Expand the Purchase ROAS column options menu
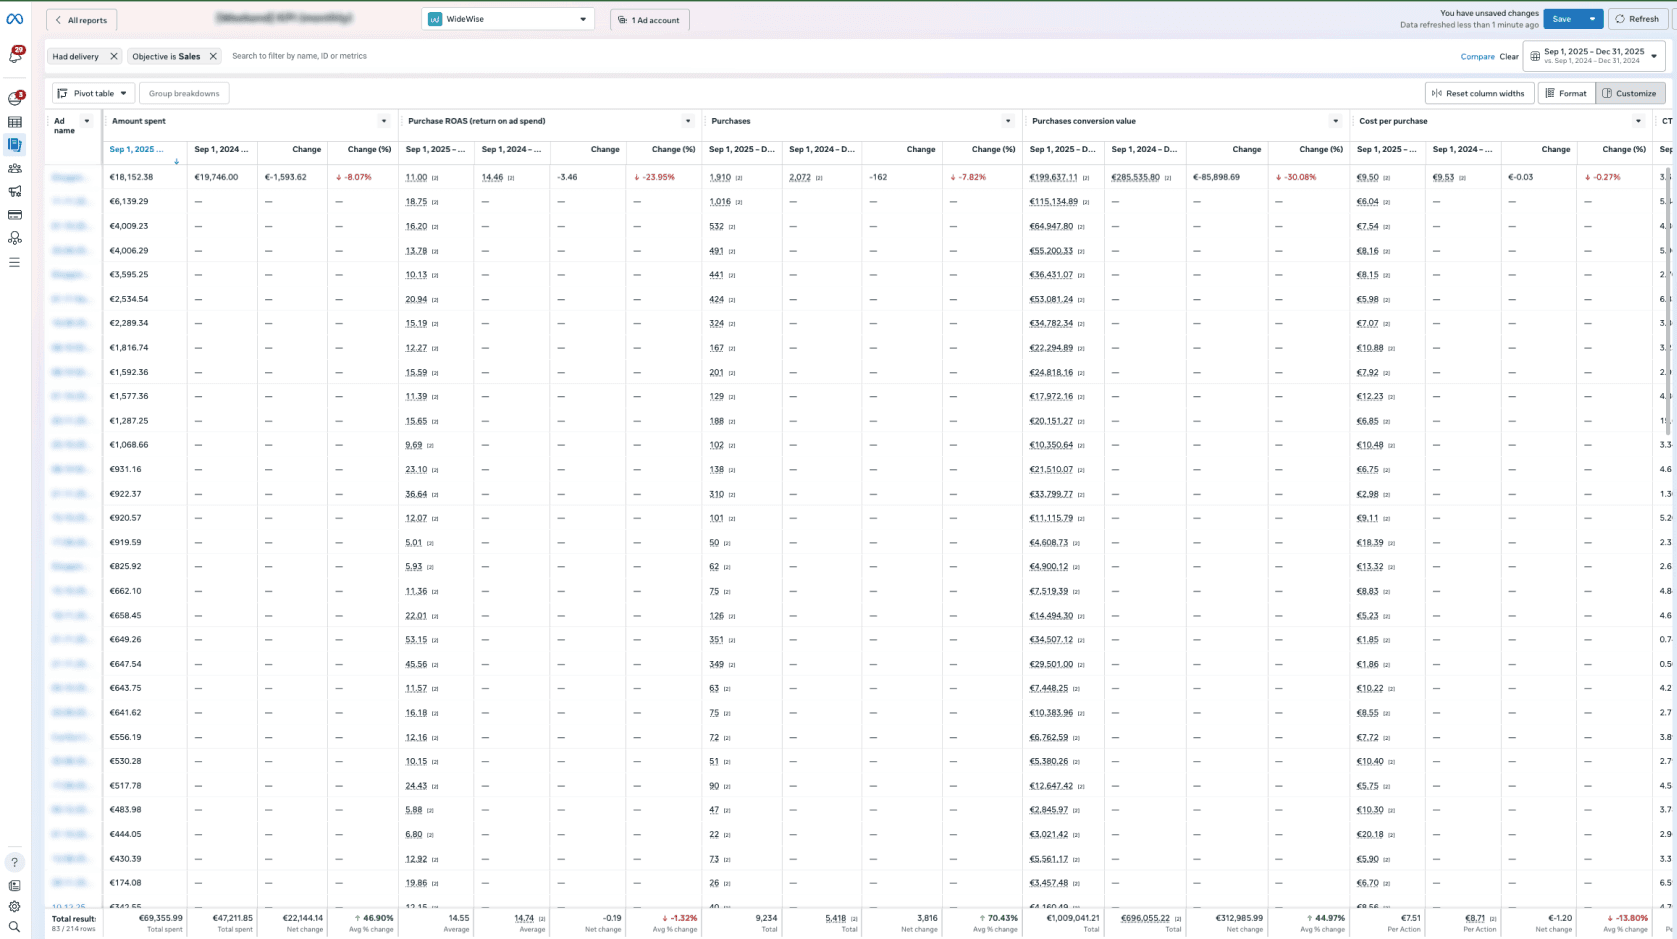This screenshot has width=1677, height=939. [x=688, y=120]
